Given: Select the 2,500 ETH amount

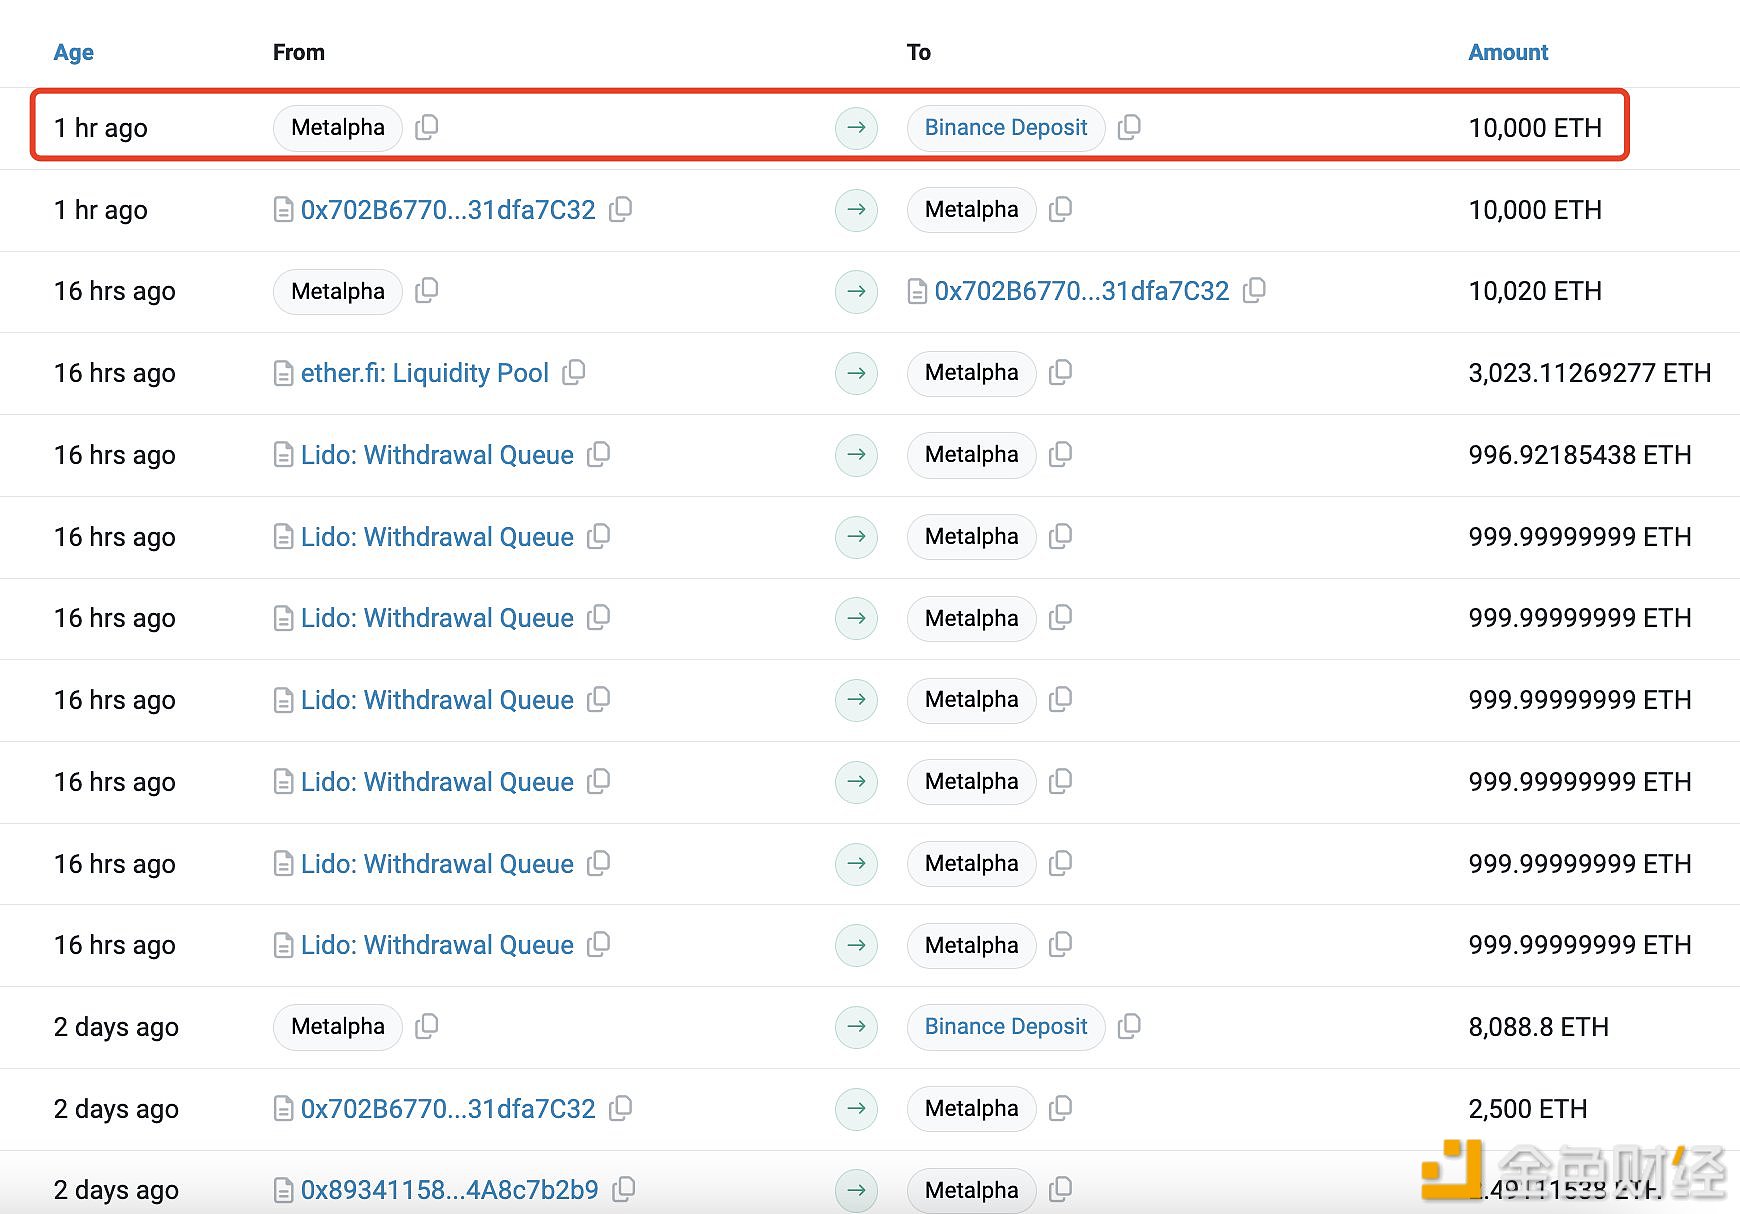Looking at the screenshot, I should pyautogui.click(x=1527, y=1109).
